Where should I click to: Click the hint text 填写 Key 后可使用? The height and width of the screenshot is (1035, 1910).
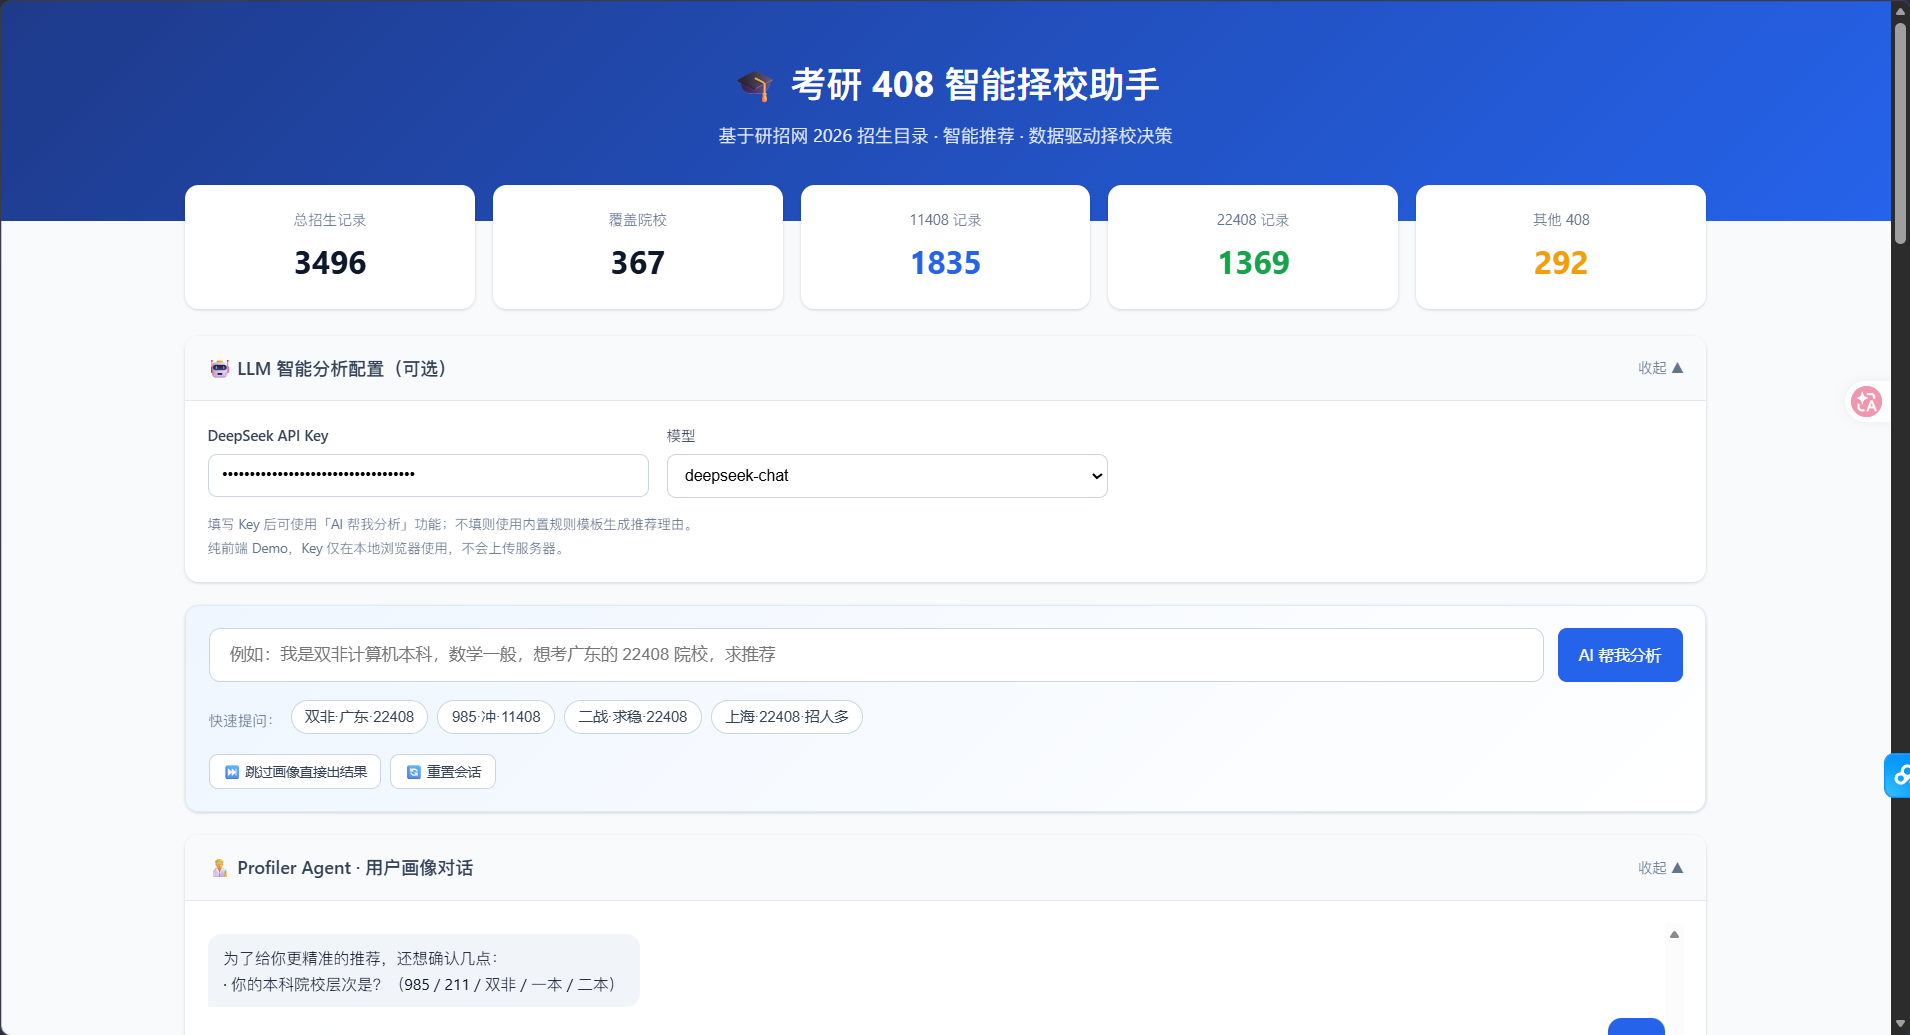click(x=452, y=524)
